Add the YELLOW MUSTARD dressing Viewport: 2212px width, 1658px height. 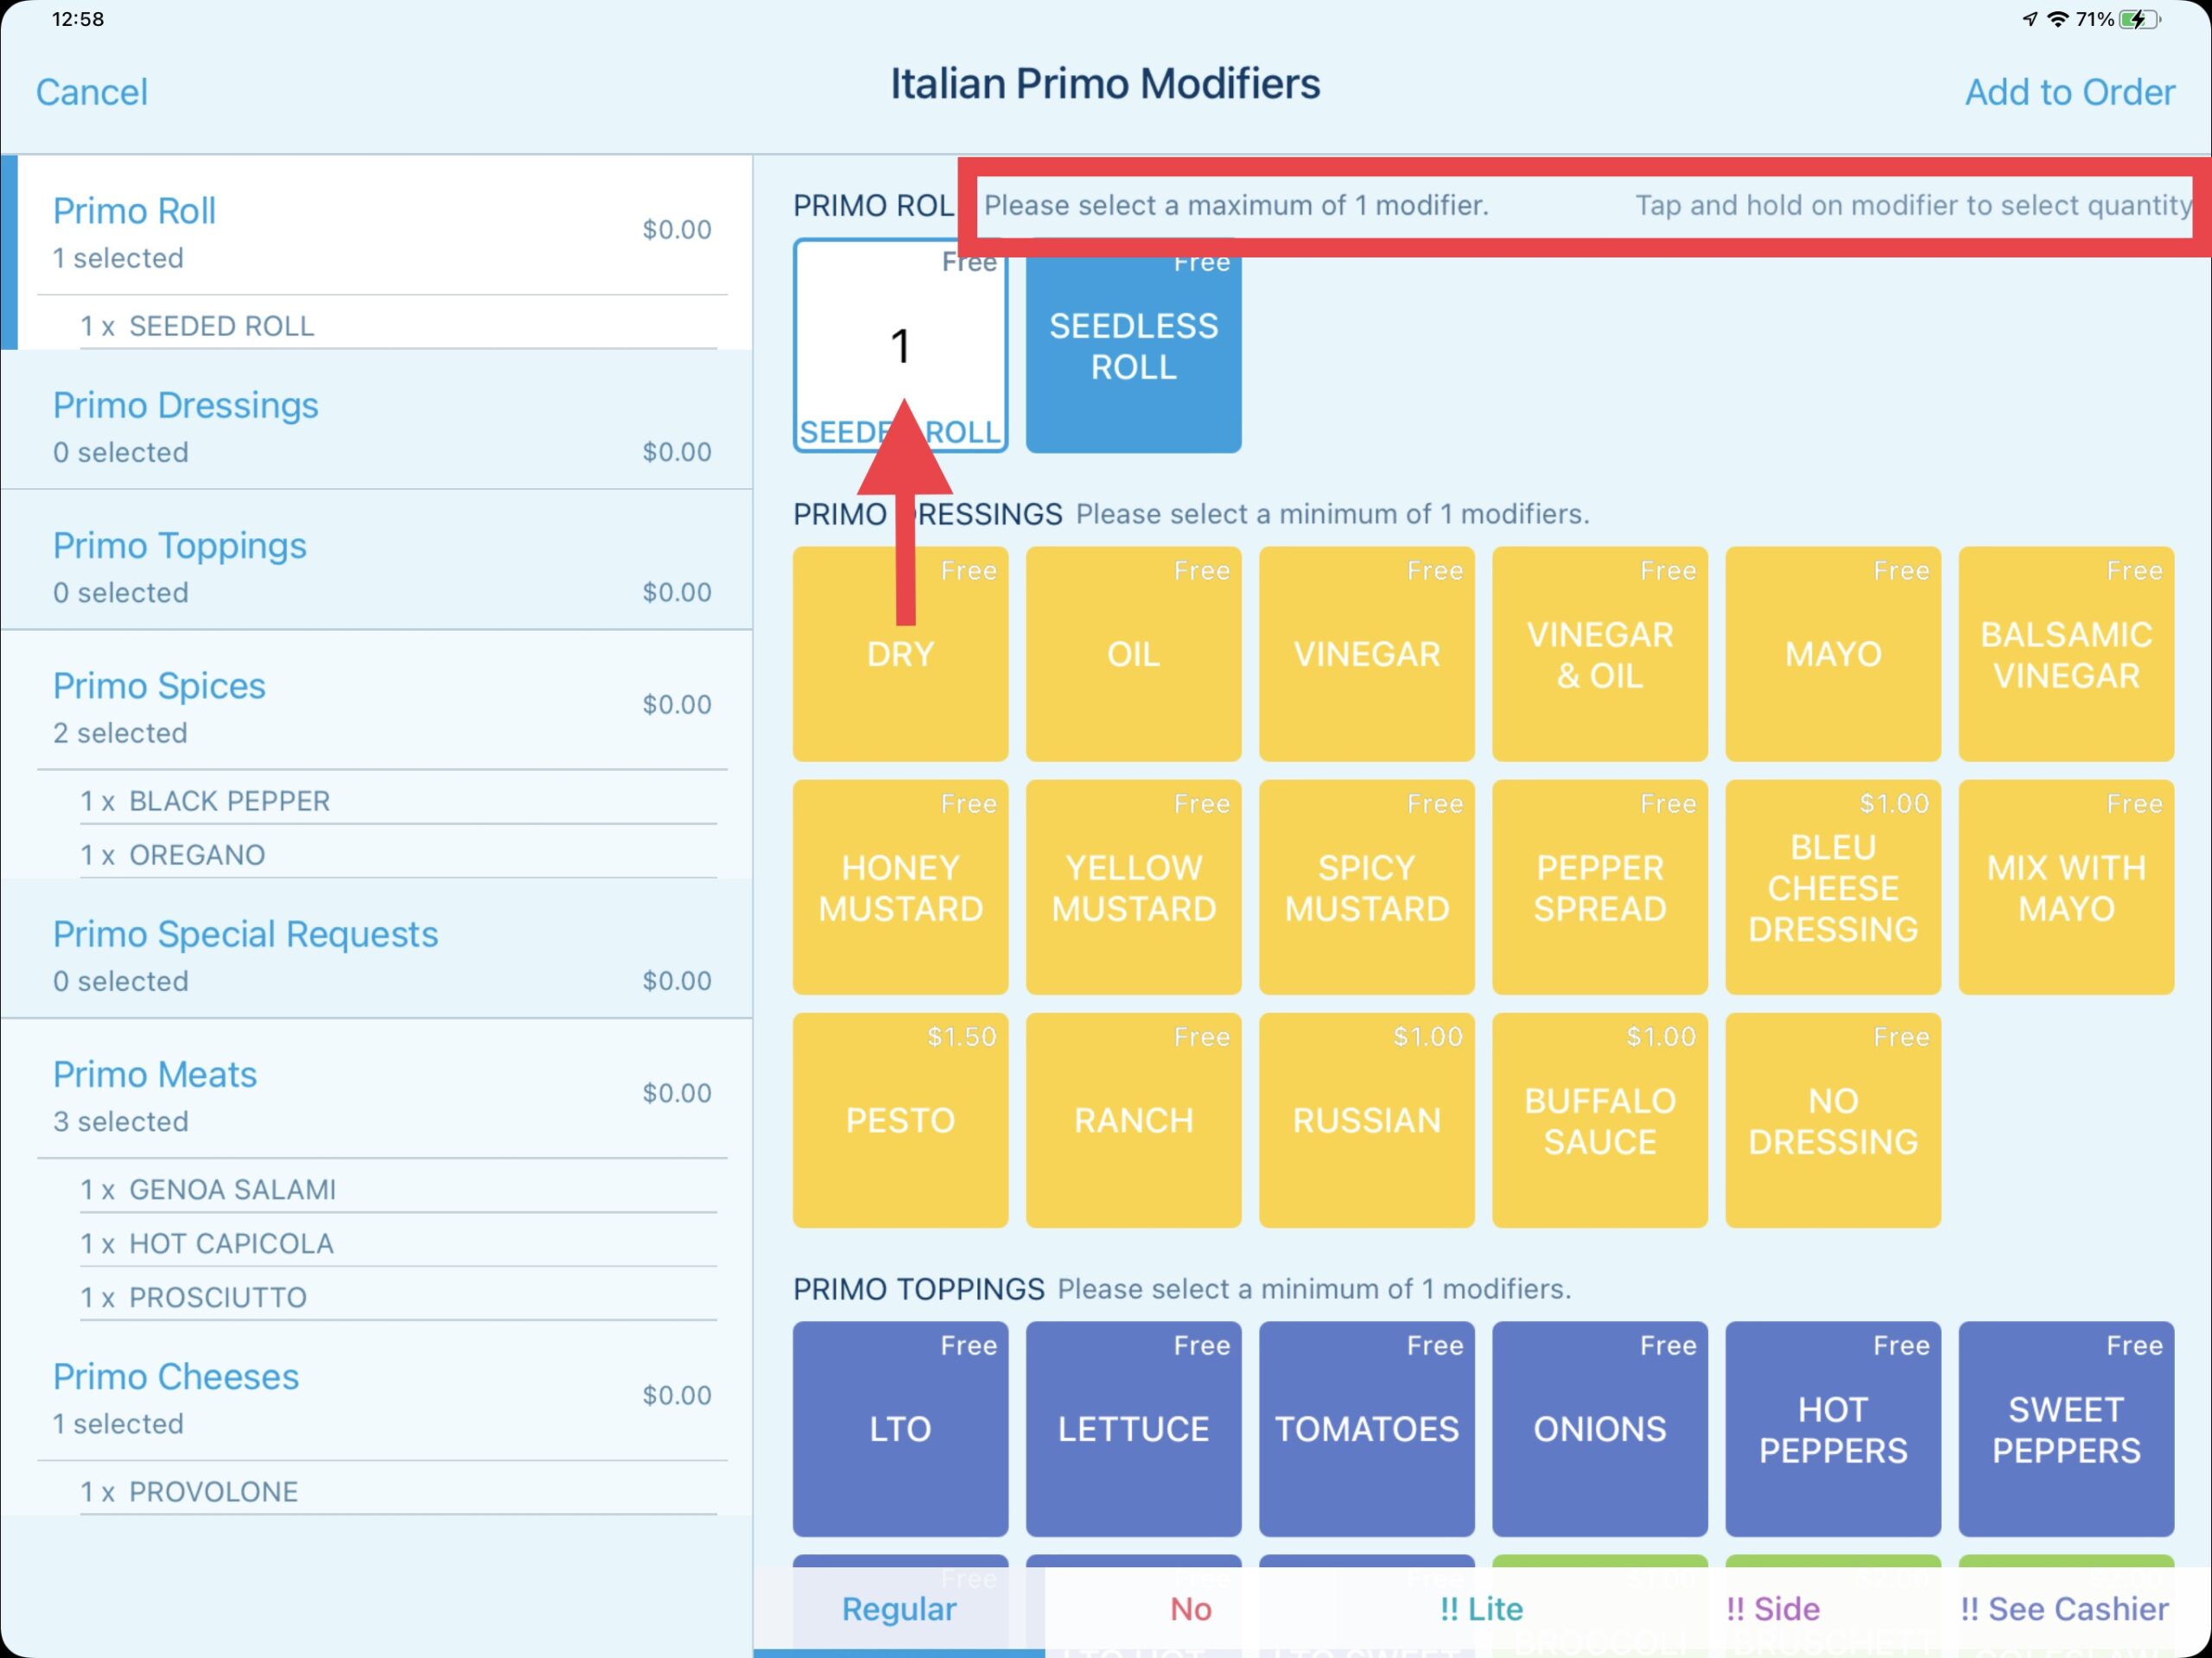coord(1133,887)
